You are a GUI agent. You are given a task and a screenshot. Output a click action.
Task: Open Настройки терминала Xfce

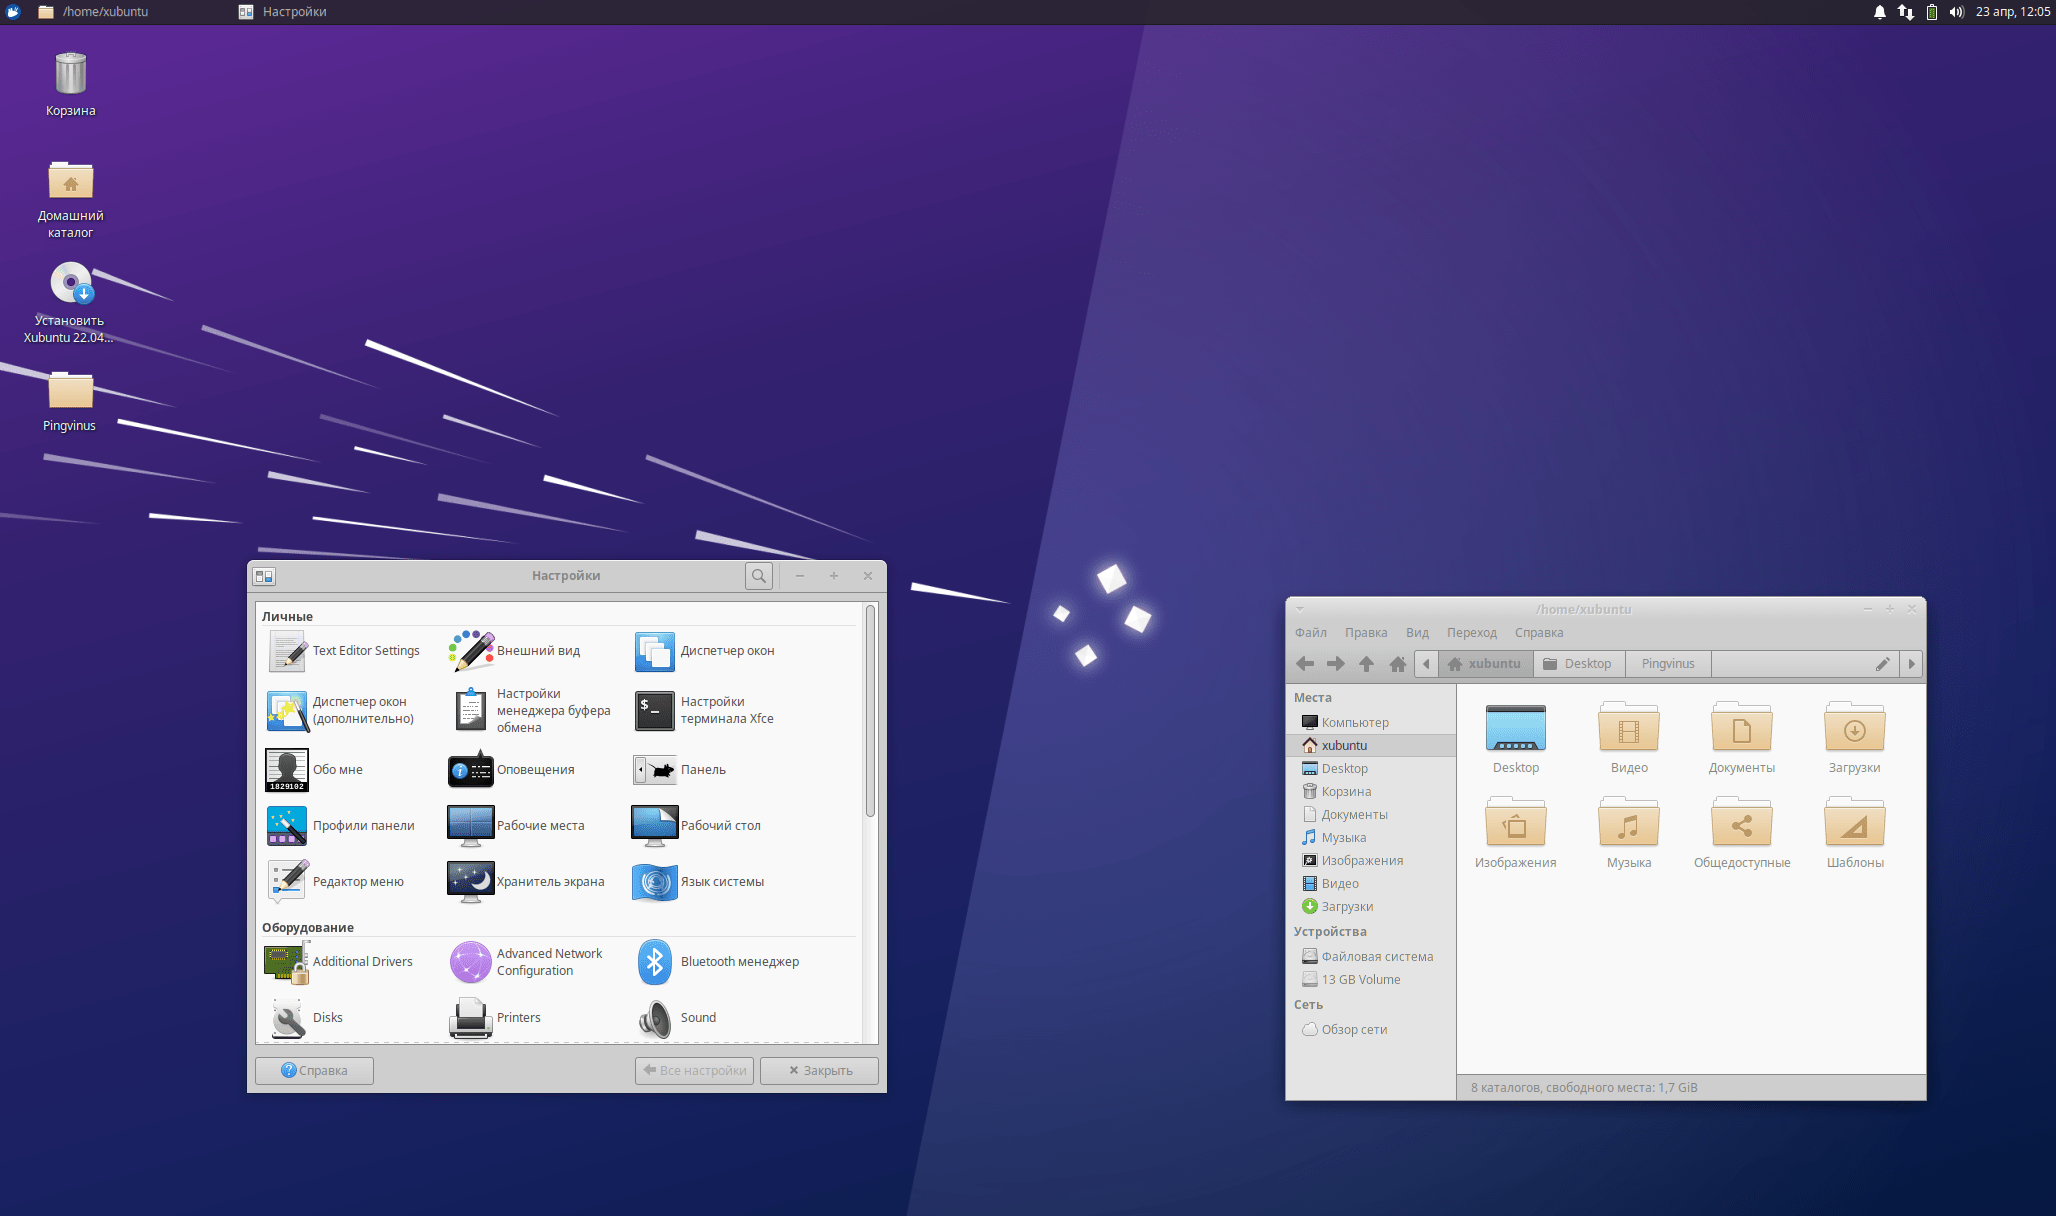click(705, 710)
